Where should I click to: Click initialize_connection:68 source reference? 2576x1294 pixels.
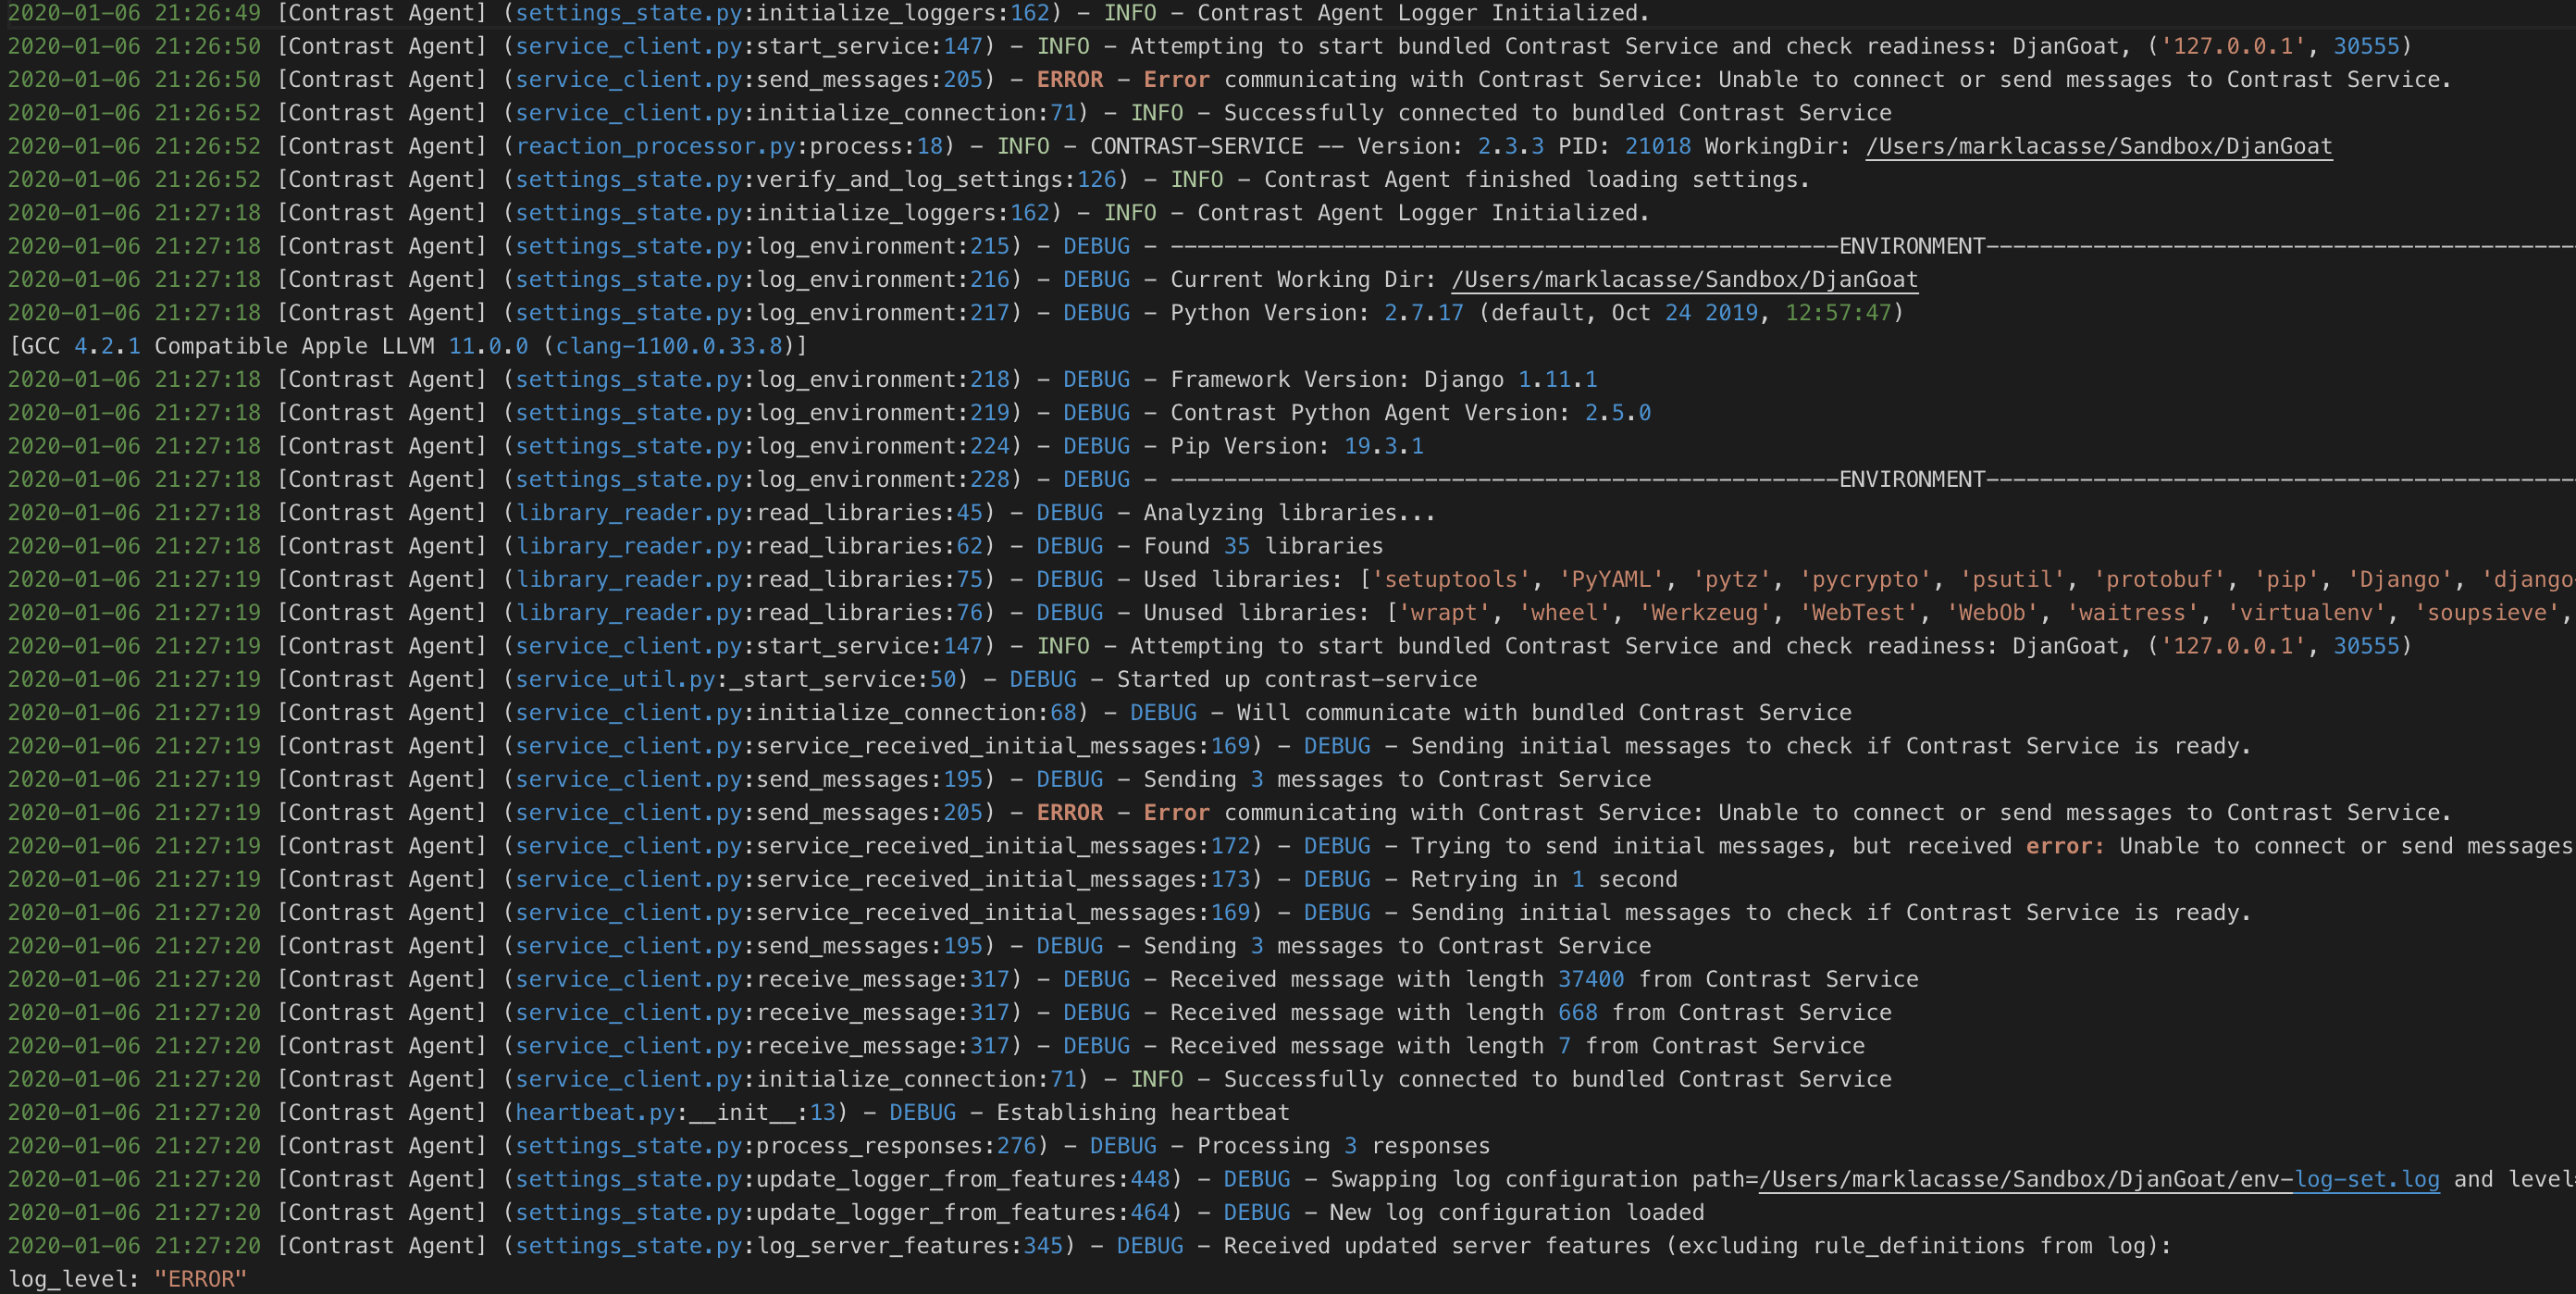[917, 712]
